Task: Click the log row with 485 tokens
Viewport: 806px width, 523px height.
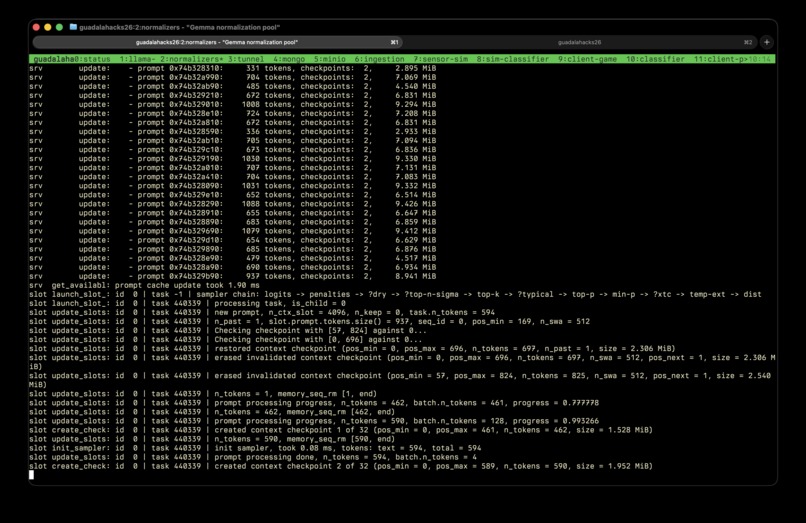Action: point(232,86)
